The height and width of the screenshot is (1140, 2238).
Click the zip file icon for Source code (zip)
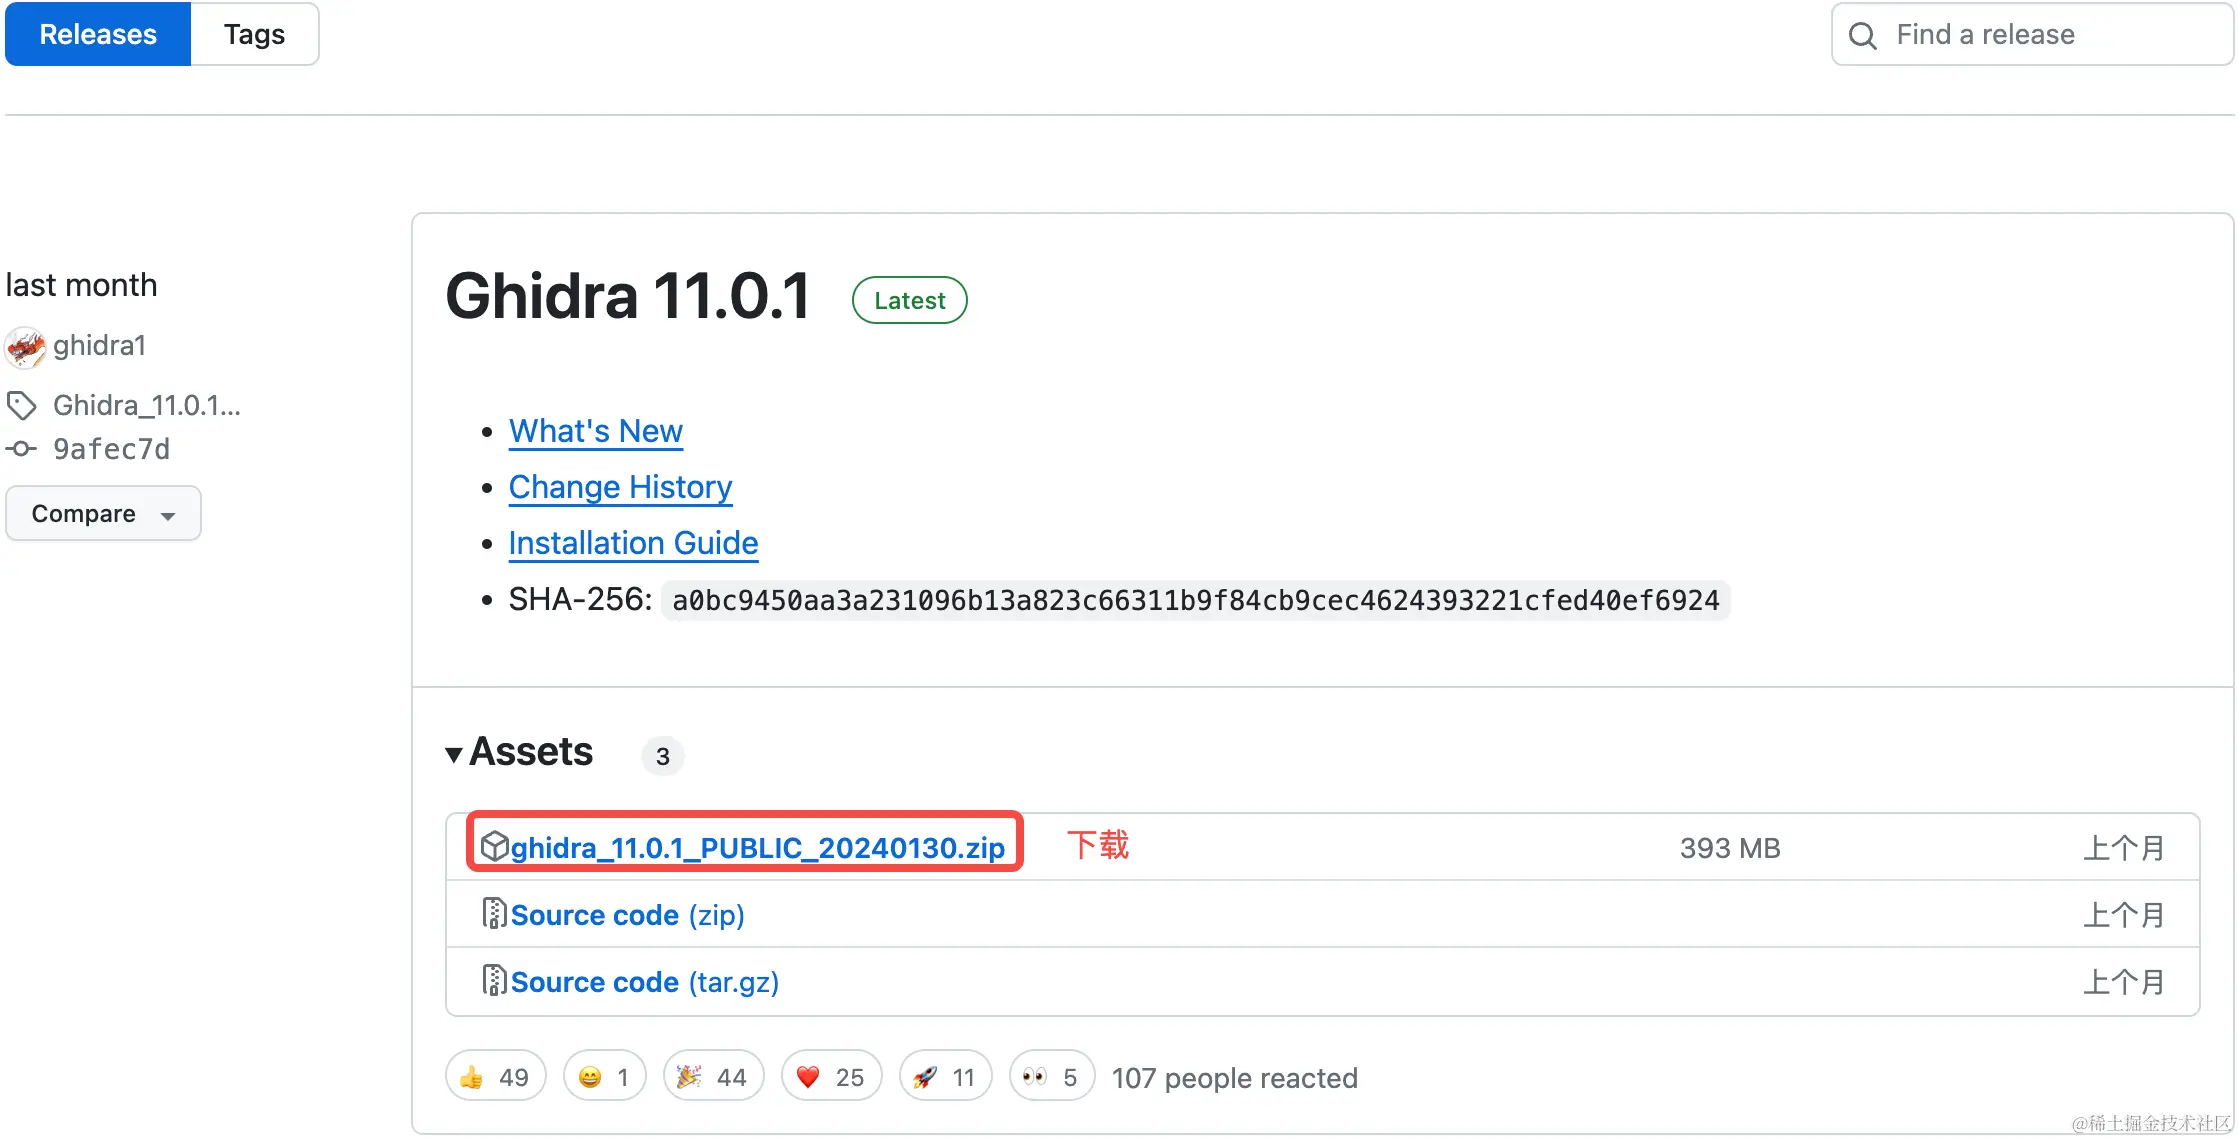coord(494,913)
